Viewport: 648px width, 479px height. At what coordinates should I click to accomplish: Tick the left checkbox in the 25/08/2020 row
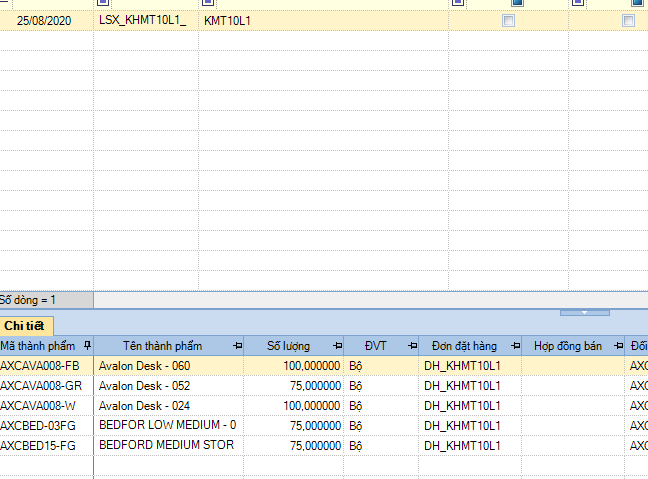509,20
